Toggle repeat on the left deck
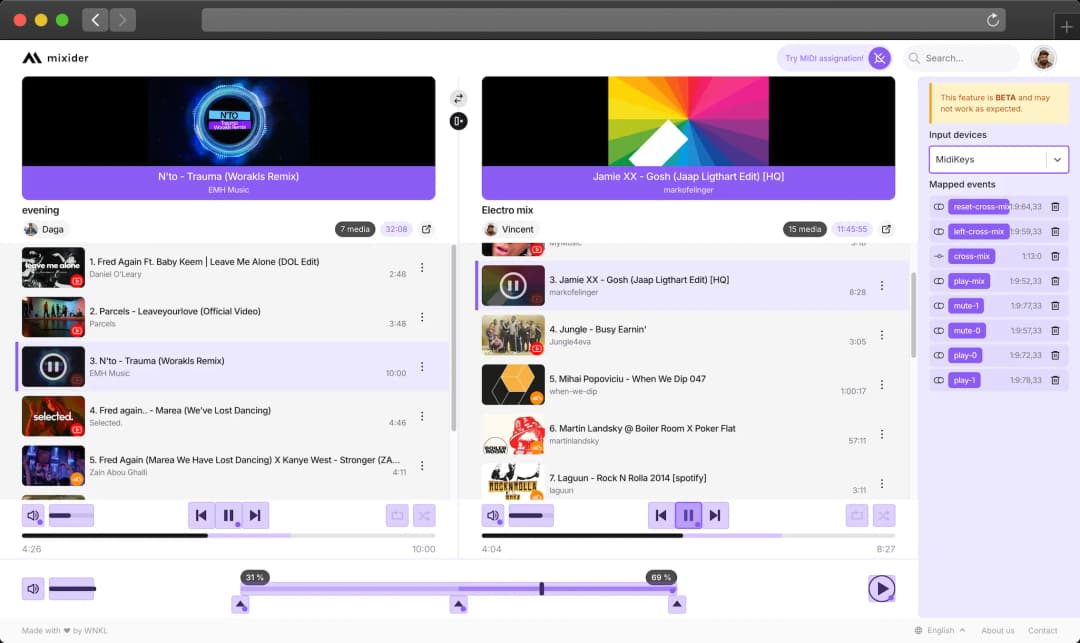The height and width of the screenshot is (643, 1080). click(397, 515)
